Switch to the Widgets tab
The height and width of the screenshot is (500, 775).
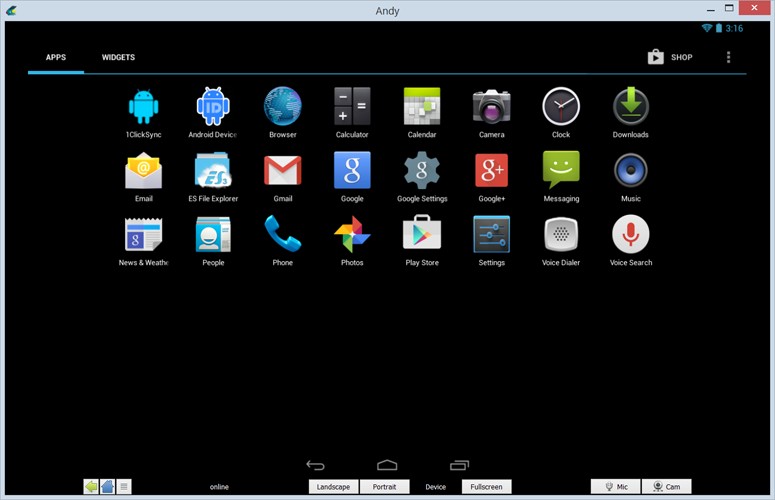pos(118,57)
